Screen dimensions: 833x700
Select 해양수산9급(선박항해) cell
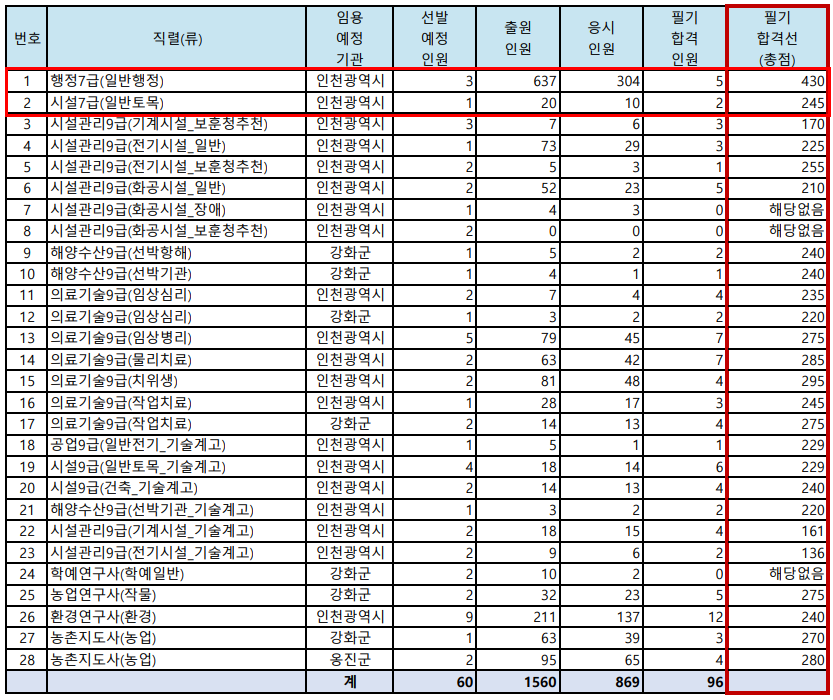[176, 252]
